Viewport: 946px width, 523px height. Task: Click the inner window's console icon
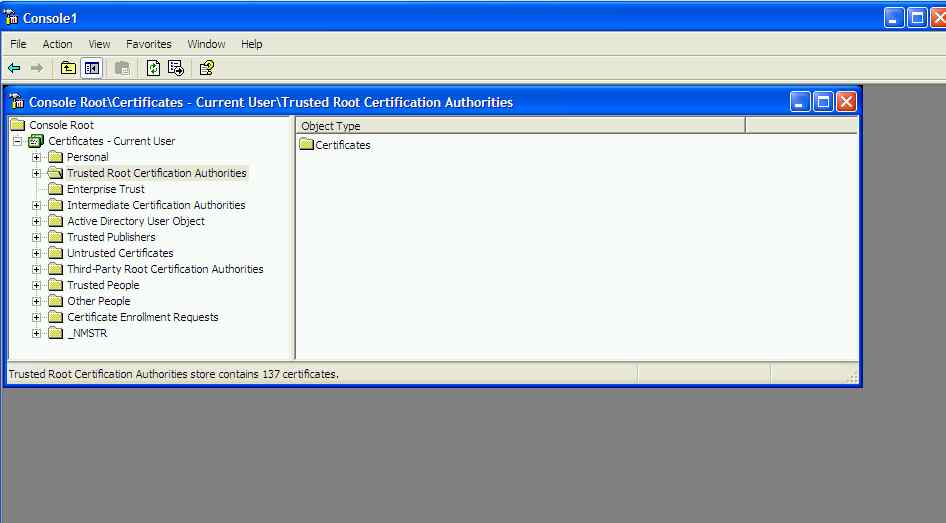tap(17, 102)
